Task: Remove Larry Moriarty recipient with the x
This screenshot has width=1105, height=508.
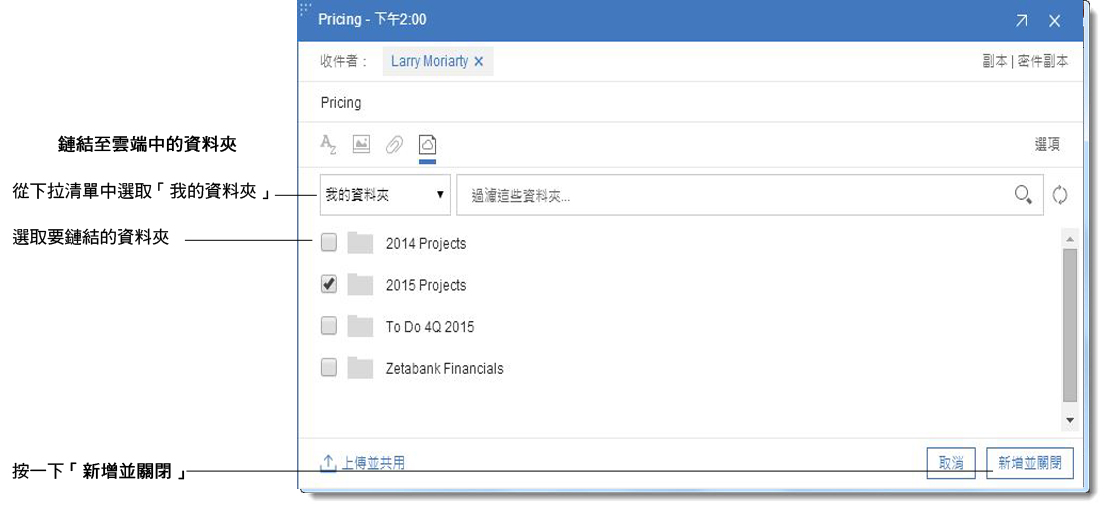Action: pyautogui.click(x=479, y=62)
